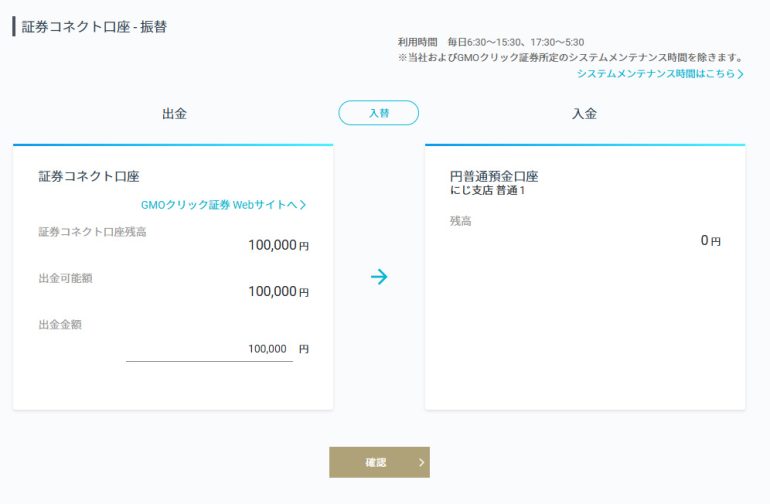Click chevron beside GMOクリック証券 Webサイトへ
Screen dimensions: 770x504
click(302, 205)
